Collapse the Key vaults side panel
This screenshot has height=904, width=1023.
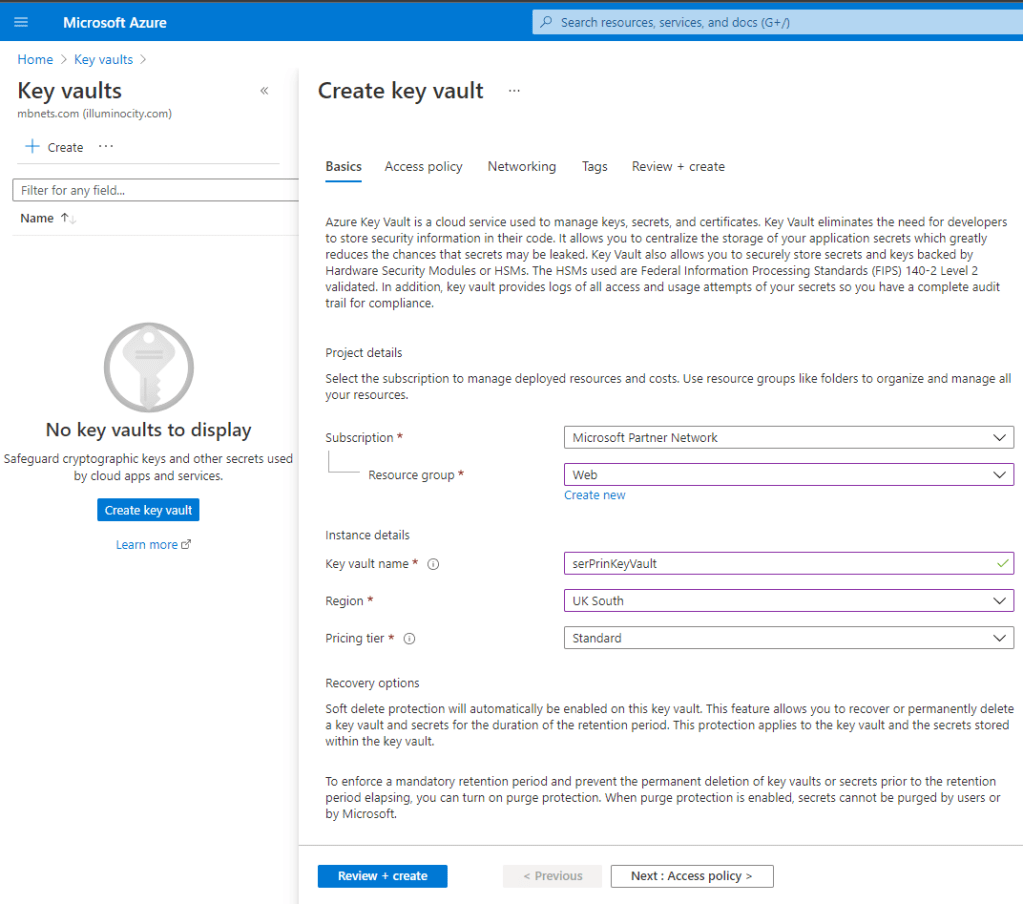tap(264, 91)
